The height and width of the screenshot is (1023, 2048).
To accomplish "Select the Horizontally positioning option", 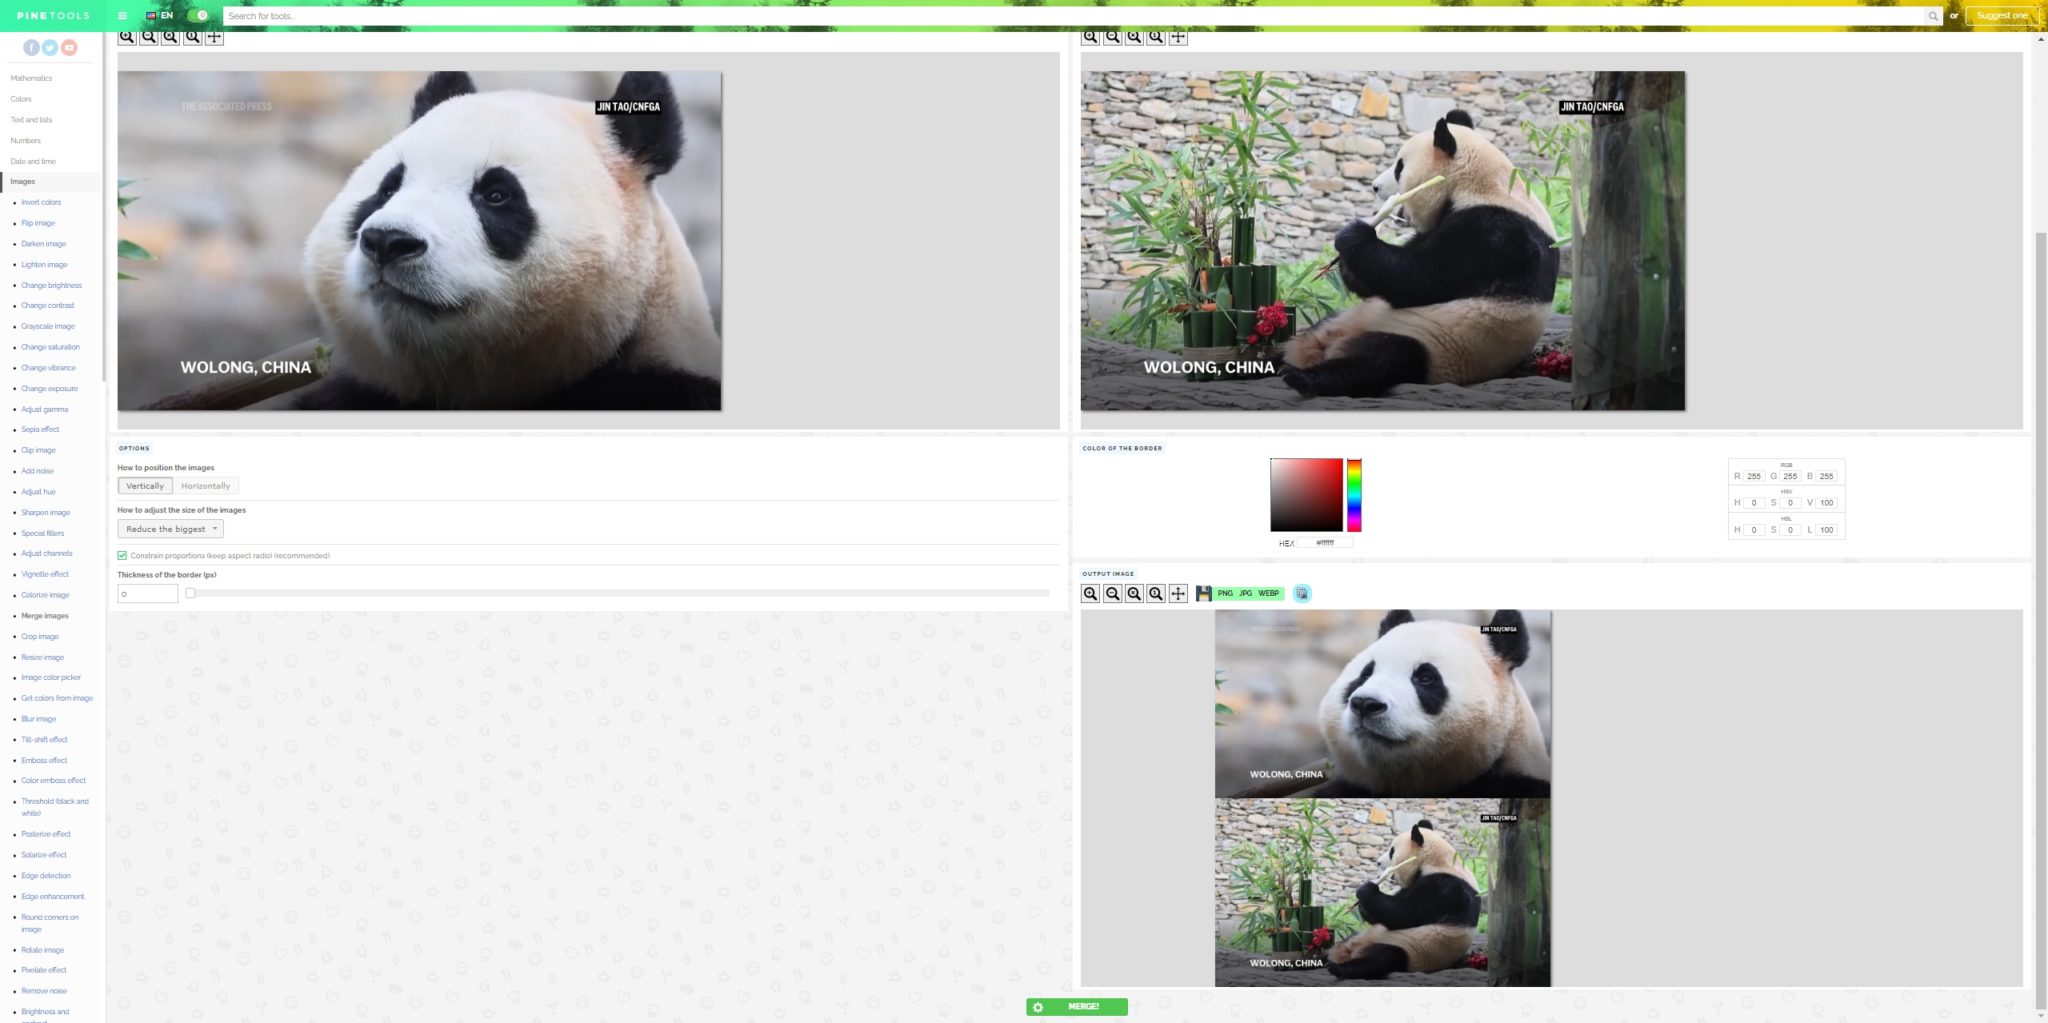I will 205,485.
